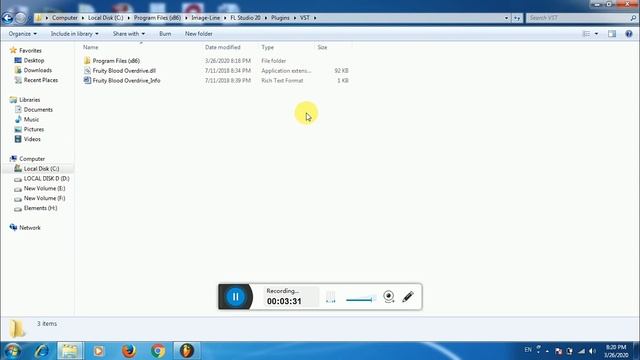640x360 pixels.
Task: Adjust the recorder volume slider
Action: [x=360, y=300]
